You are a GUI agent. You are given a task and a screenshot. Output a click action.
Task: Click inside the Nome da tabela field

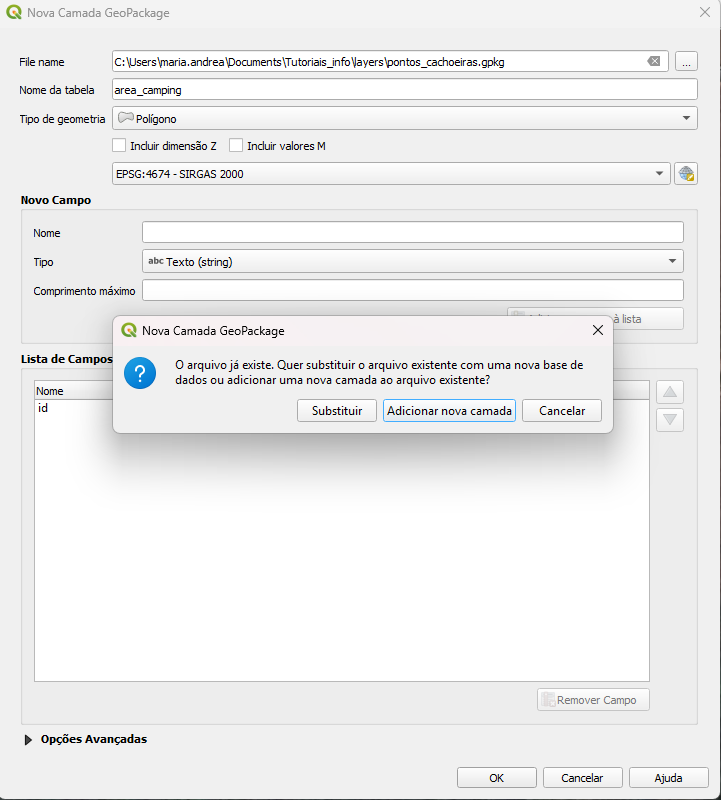404,90
